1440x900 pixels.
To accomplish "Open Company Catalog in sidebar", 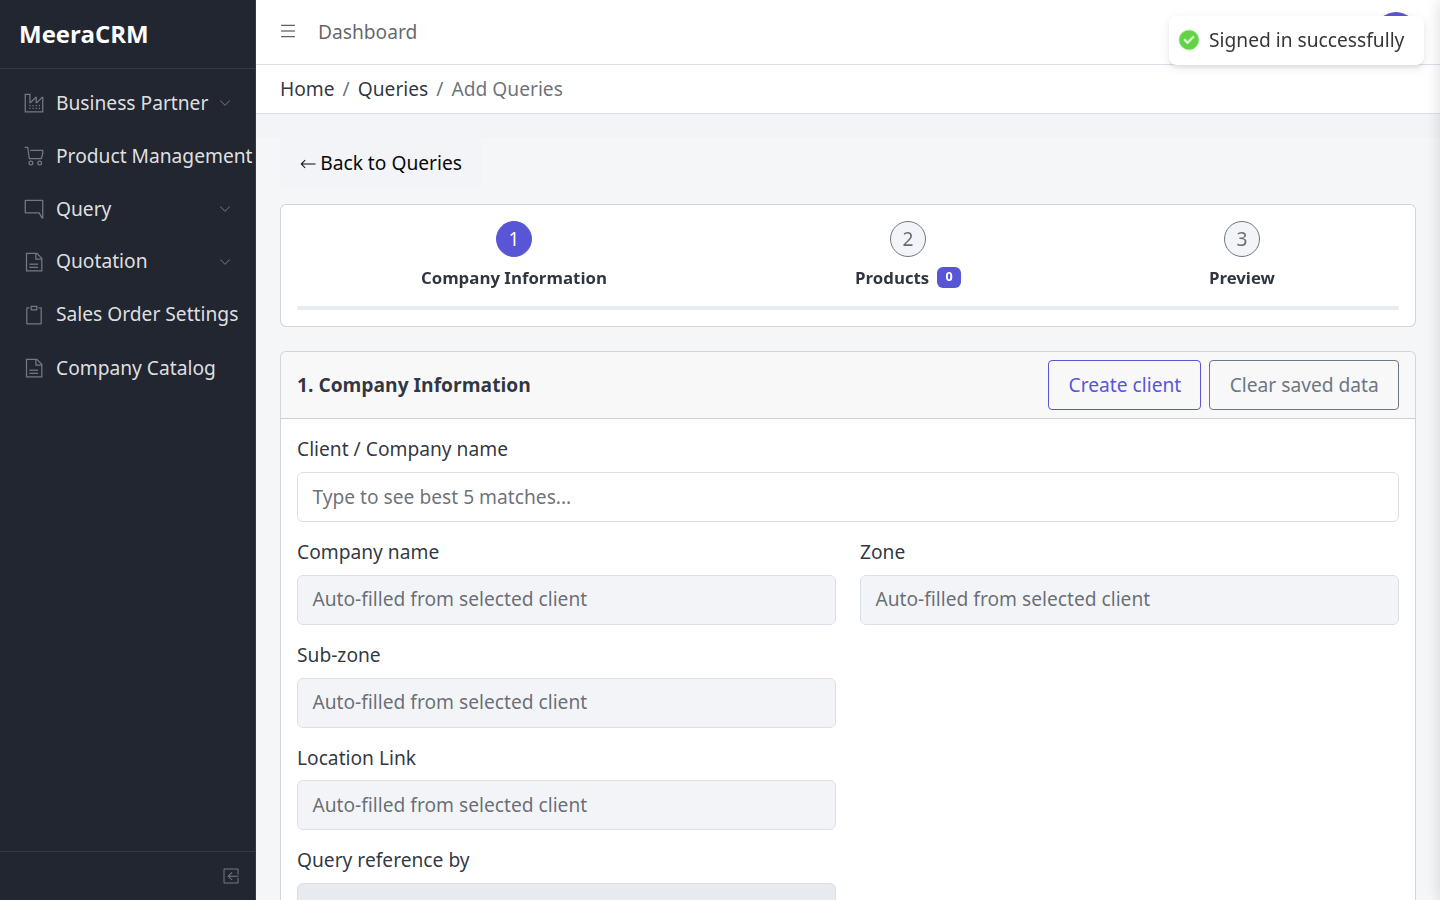I will [128, 368].
